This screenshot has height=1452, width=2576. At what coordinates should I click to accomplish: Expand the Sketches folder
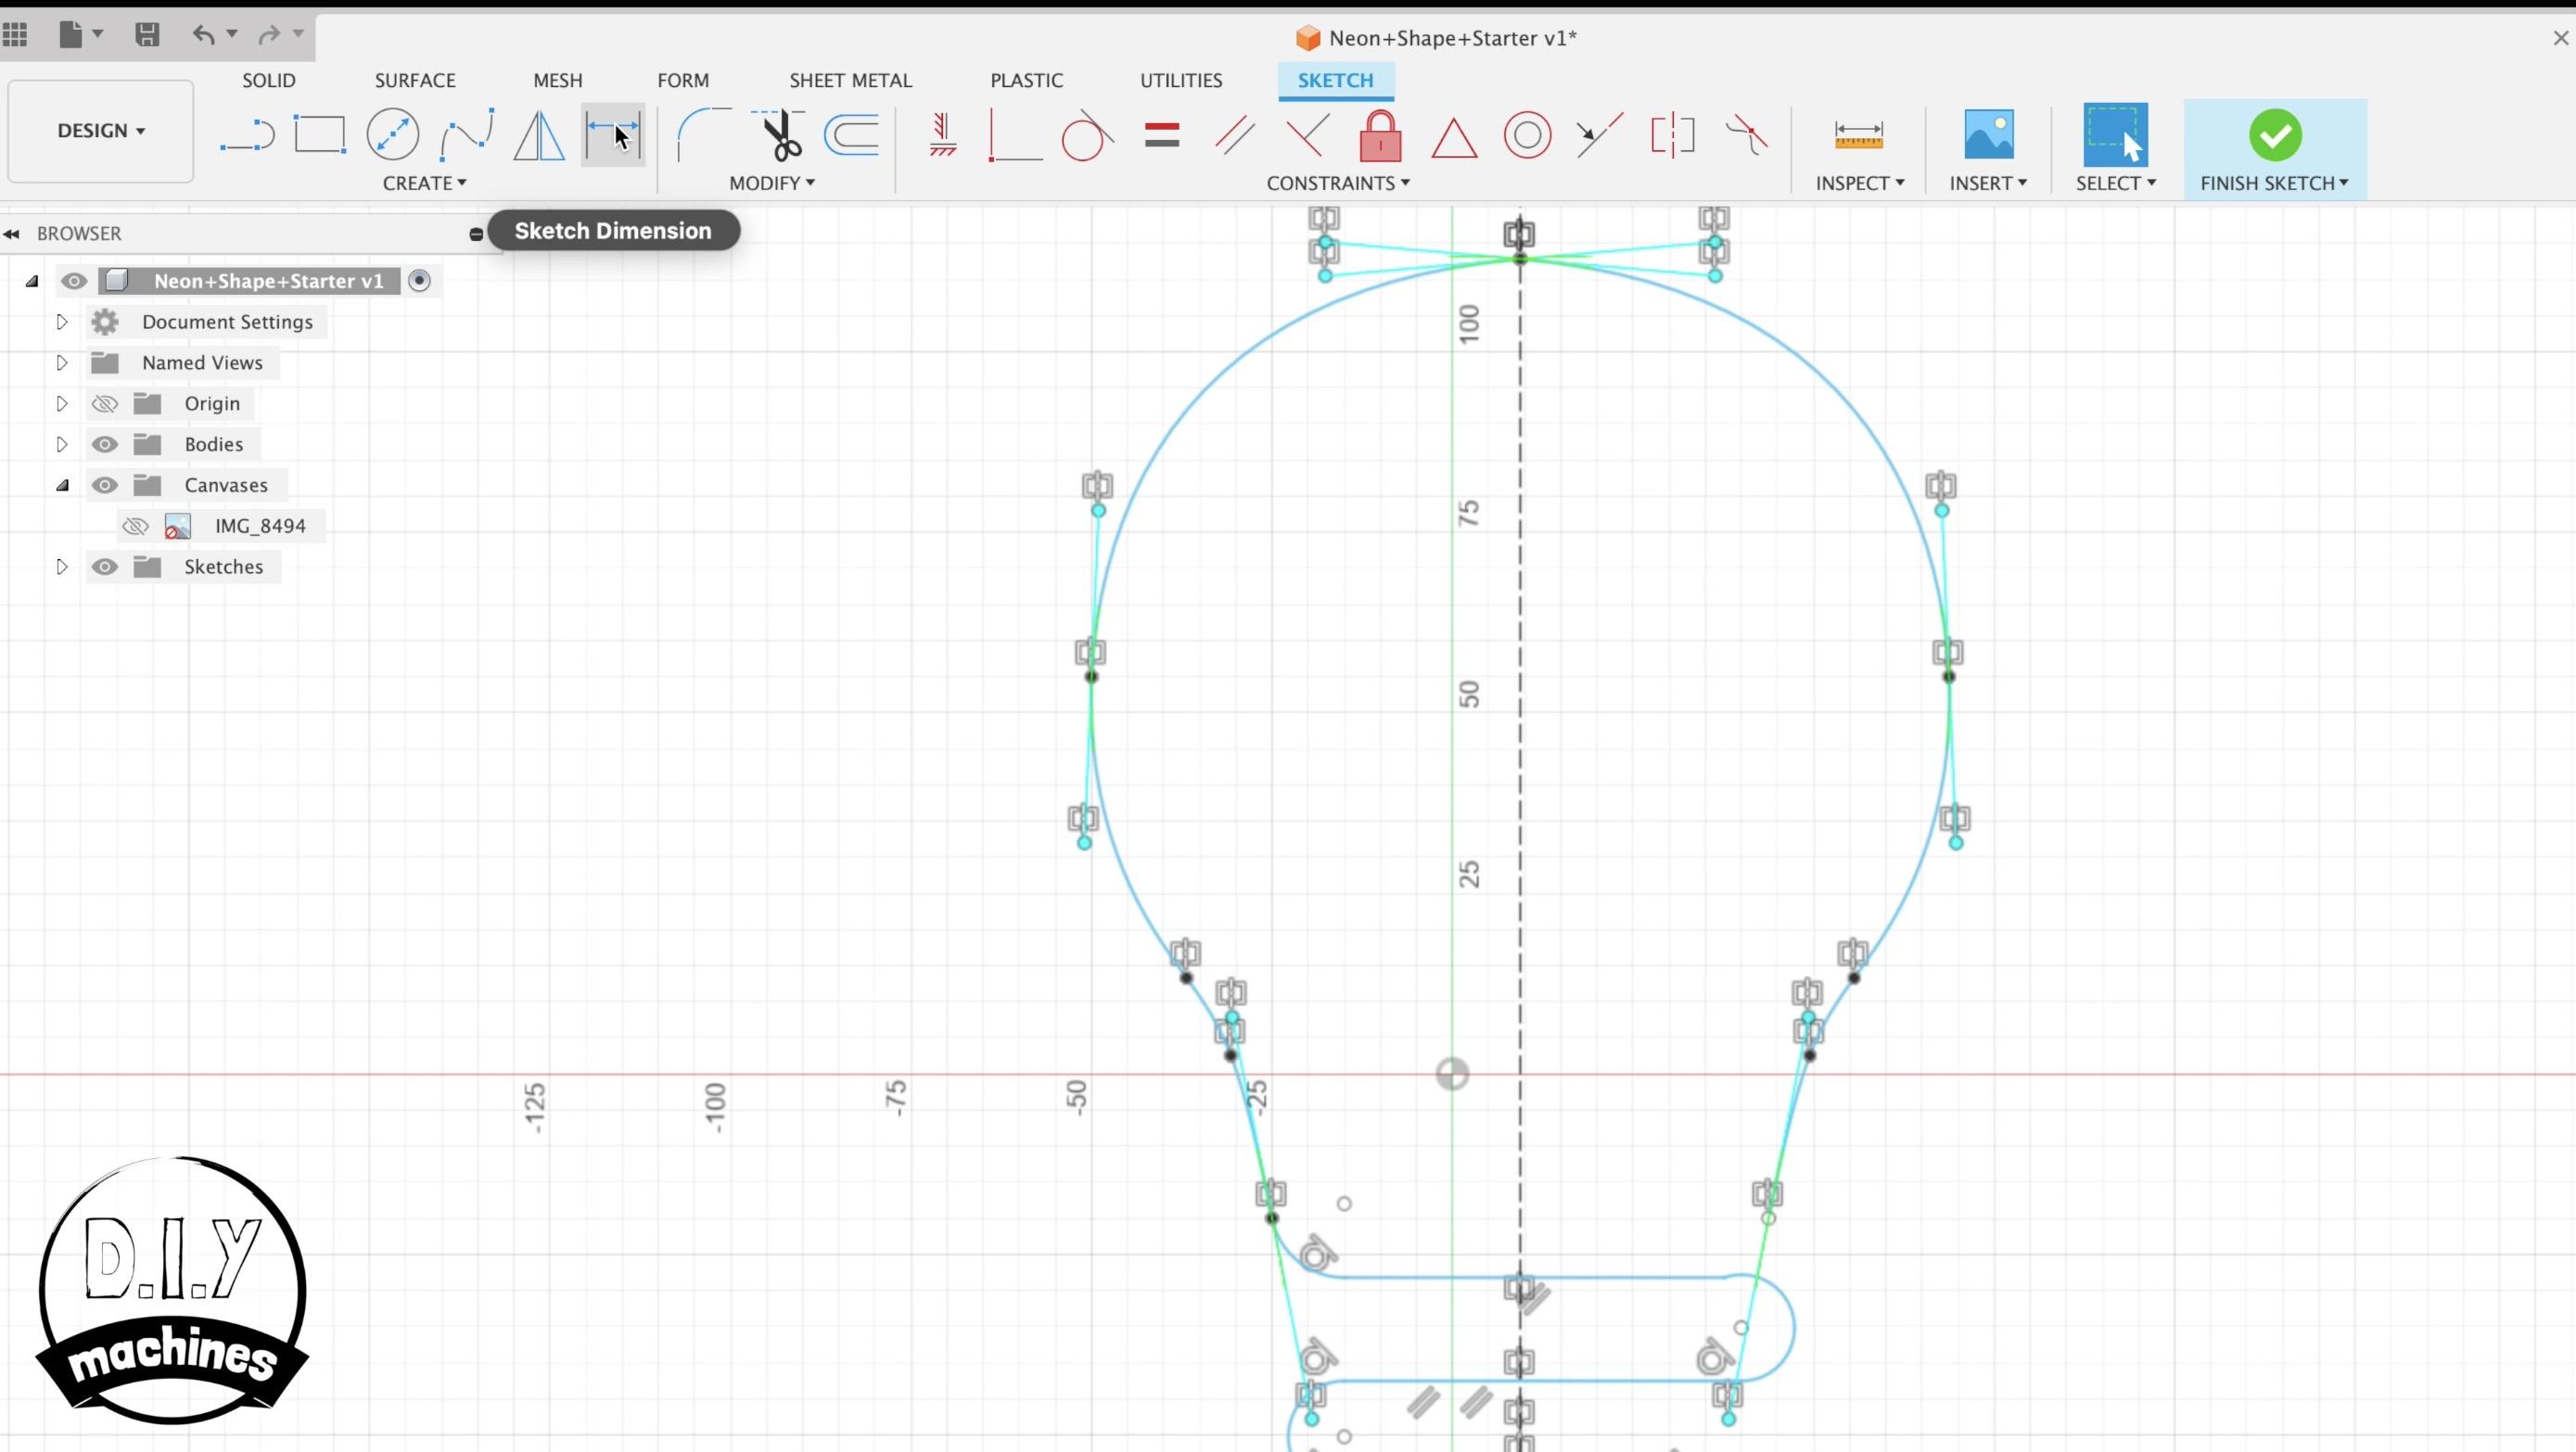(x=62, y=566)
